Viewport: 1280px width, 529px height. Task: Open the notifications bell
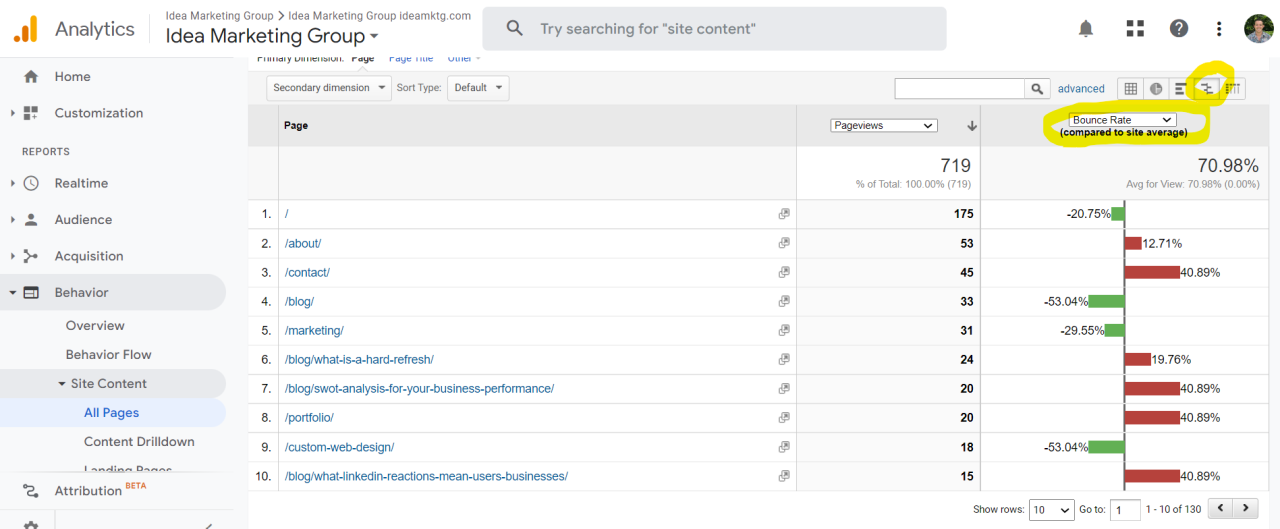tap(1086, 29)
